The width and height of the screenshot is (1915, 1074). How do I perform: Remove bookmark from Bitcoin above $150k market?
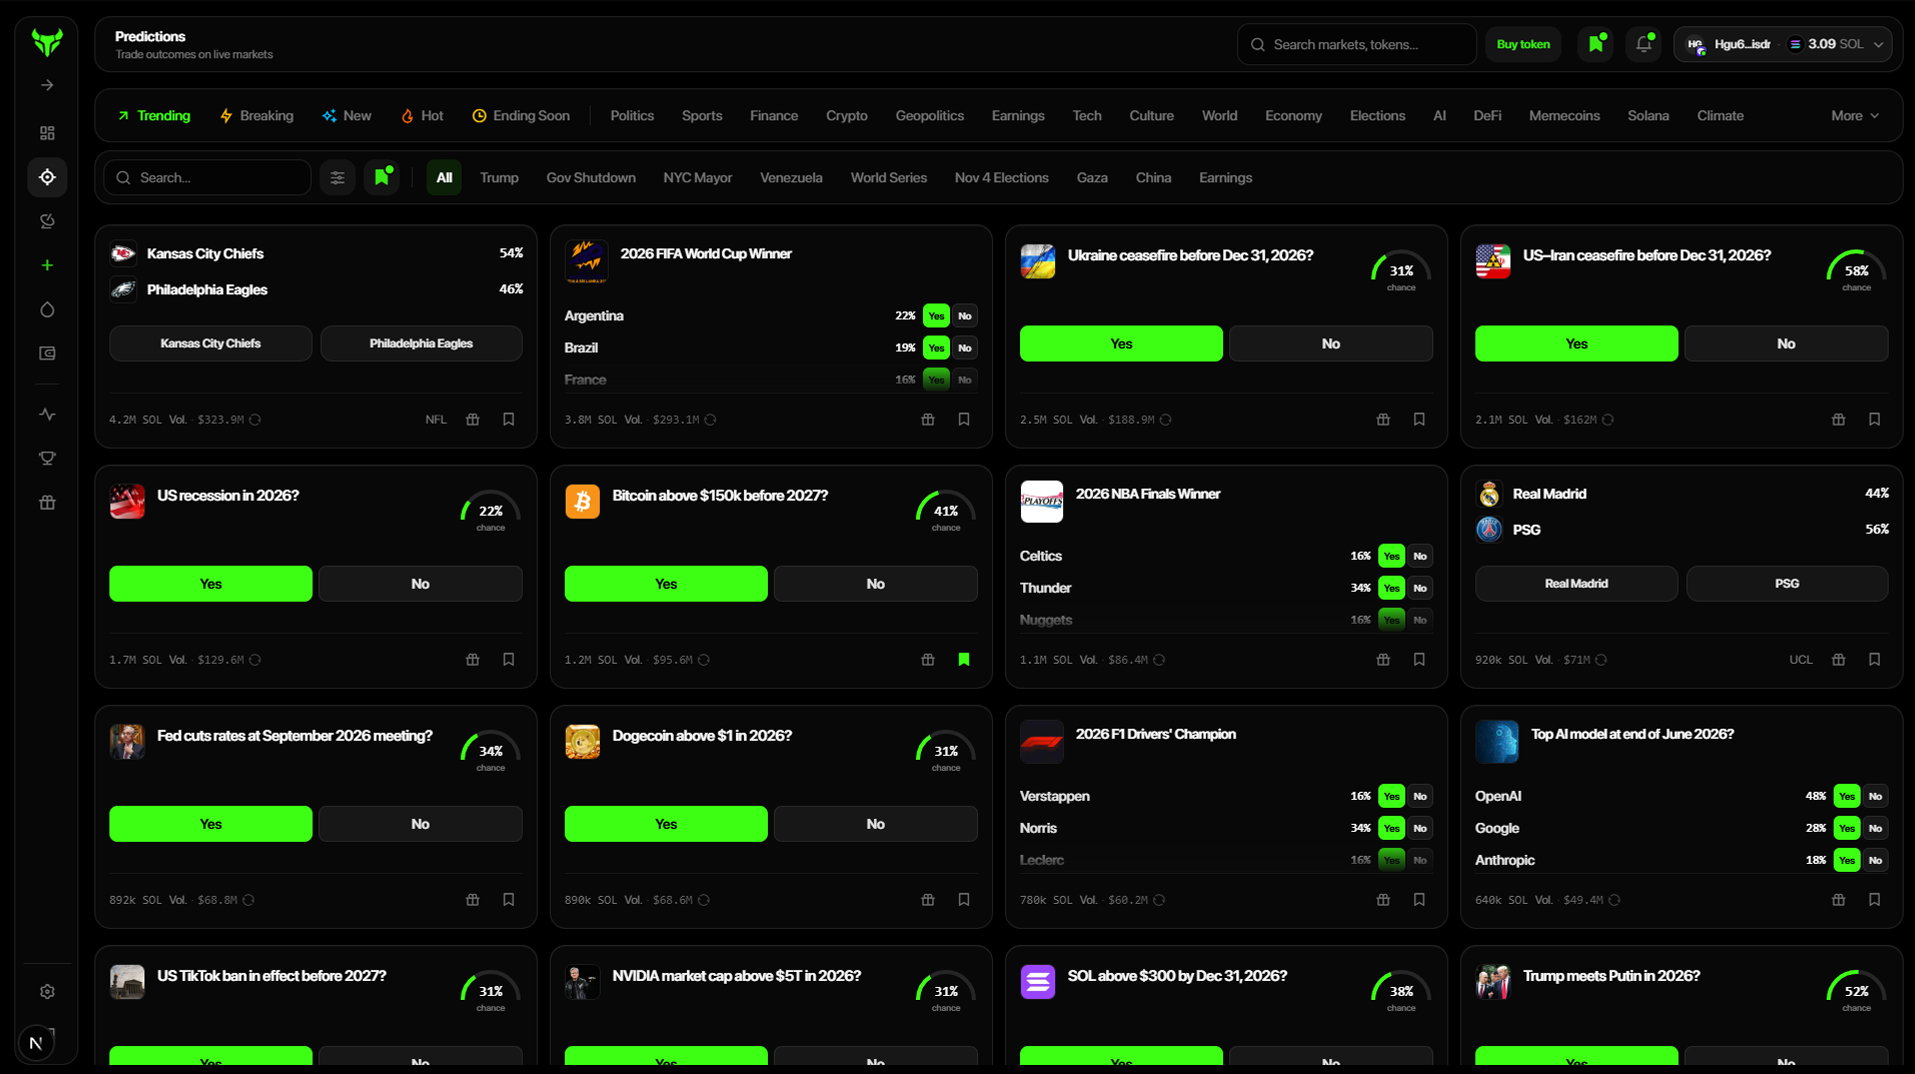pos(964,660)
